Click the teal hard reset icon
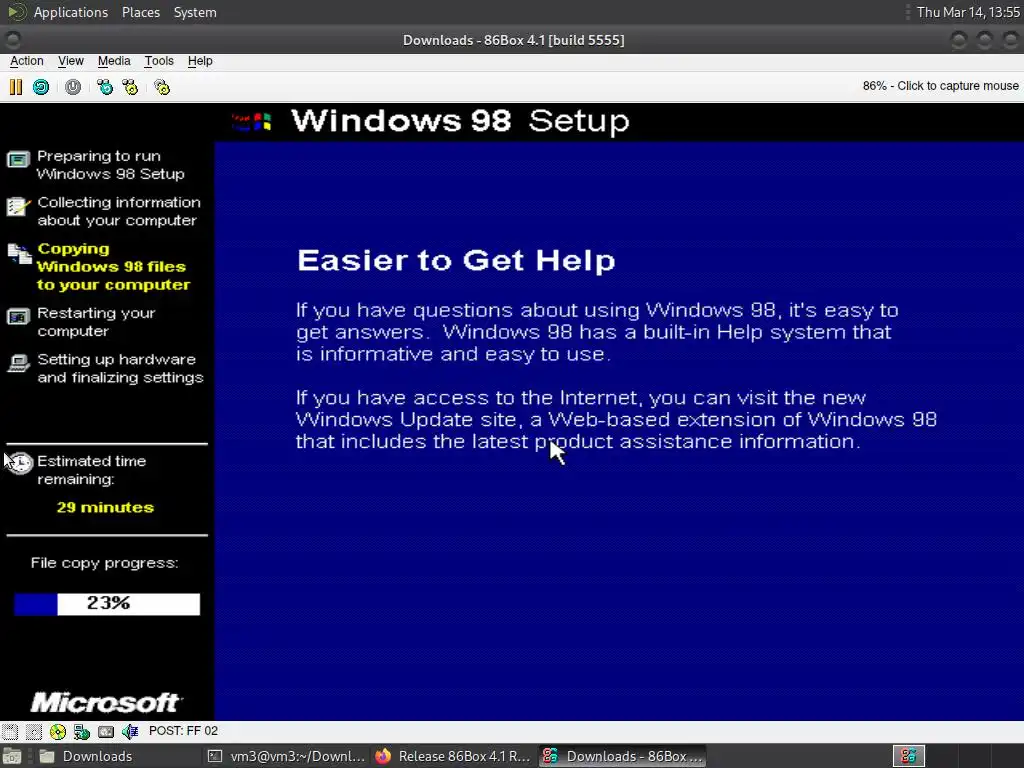1024x768 pixels. (40, 87)
